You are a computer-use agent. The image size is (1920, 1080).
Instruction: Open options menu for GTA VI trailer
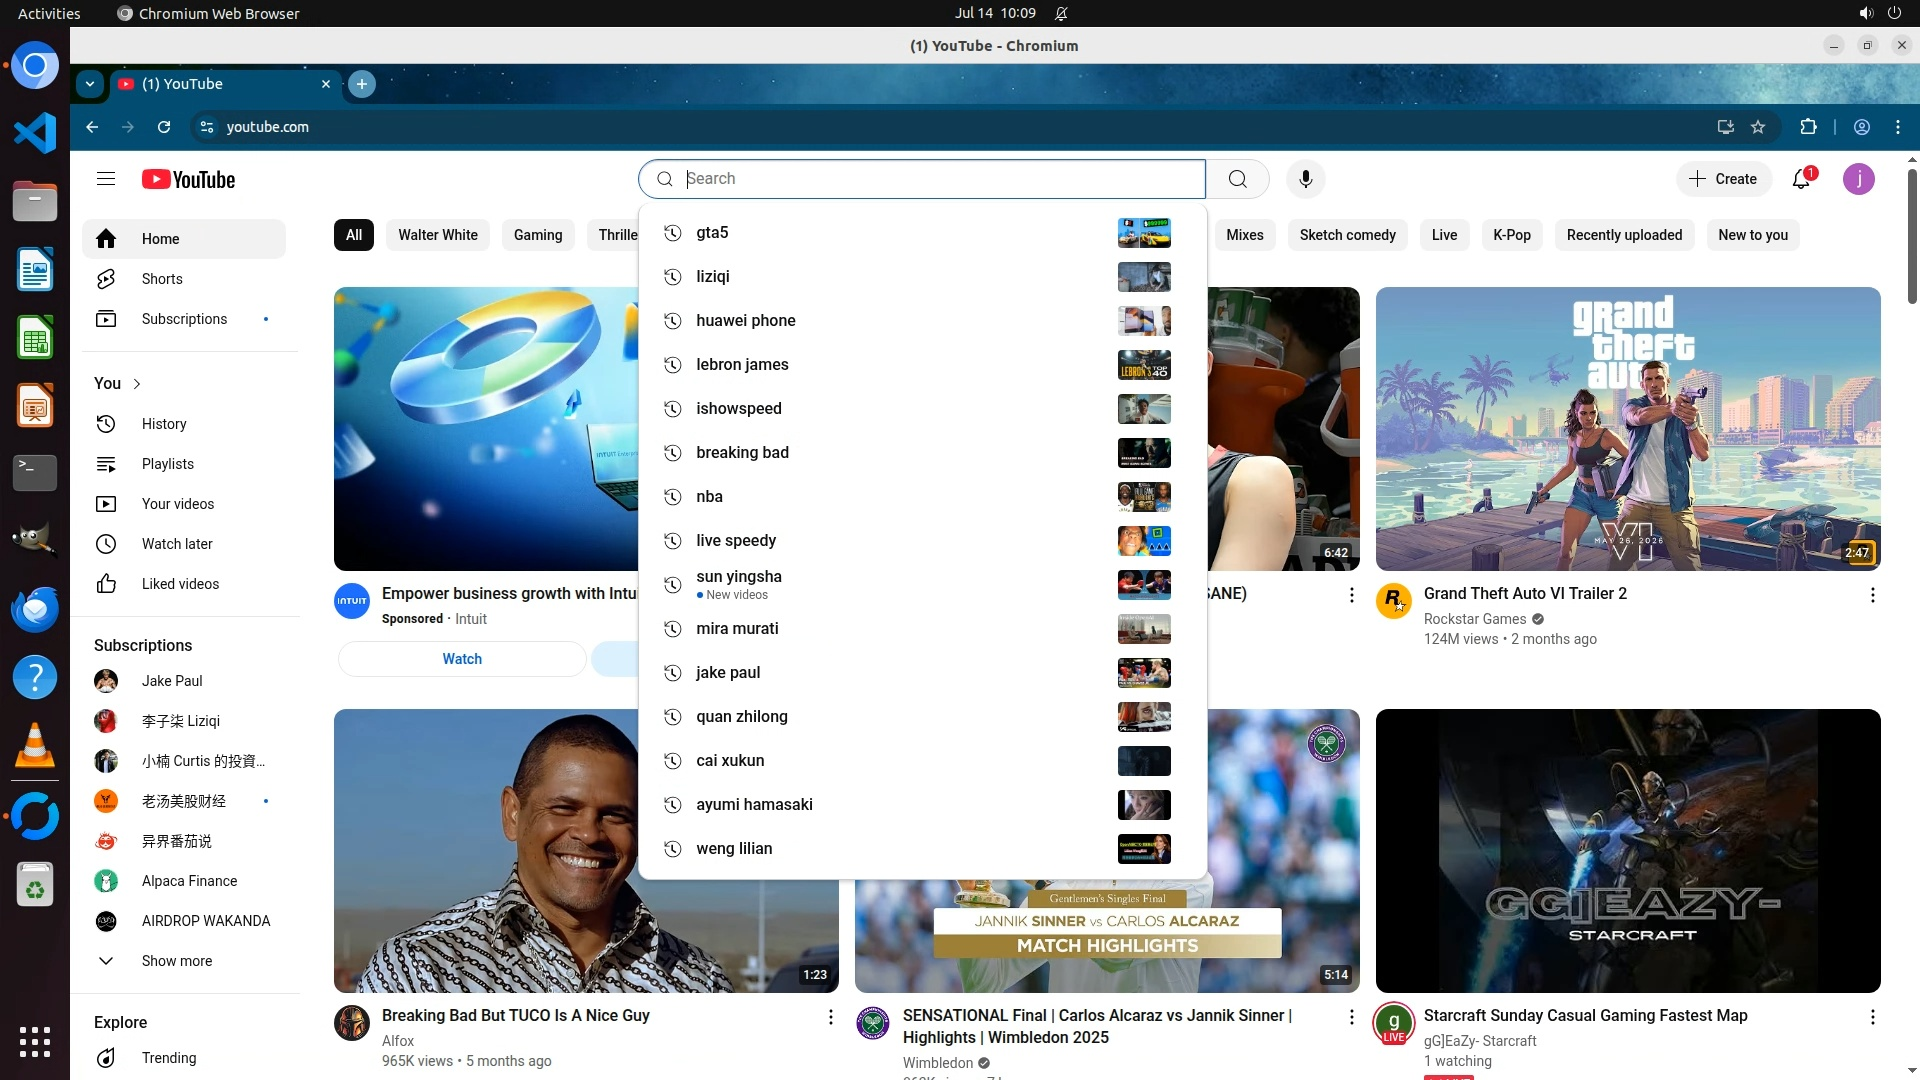(1872, 595)
